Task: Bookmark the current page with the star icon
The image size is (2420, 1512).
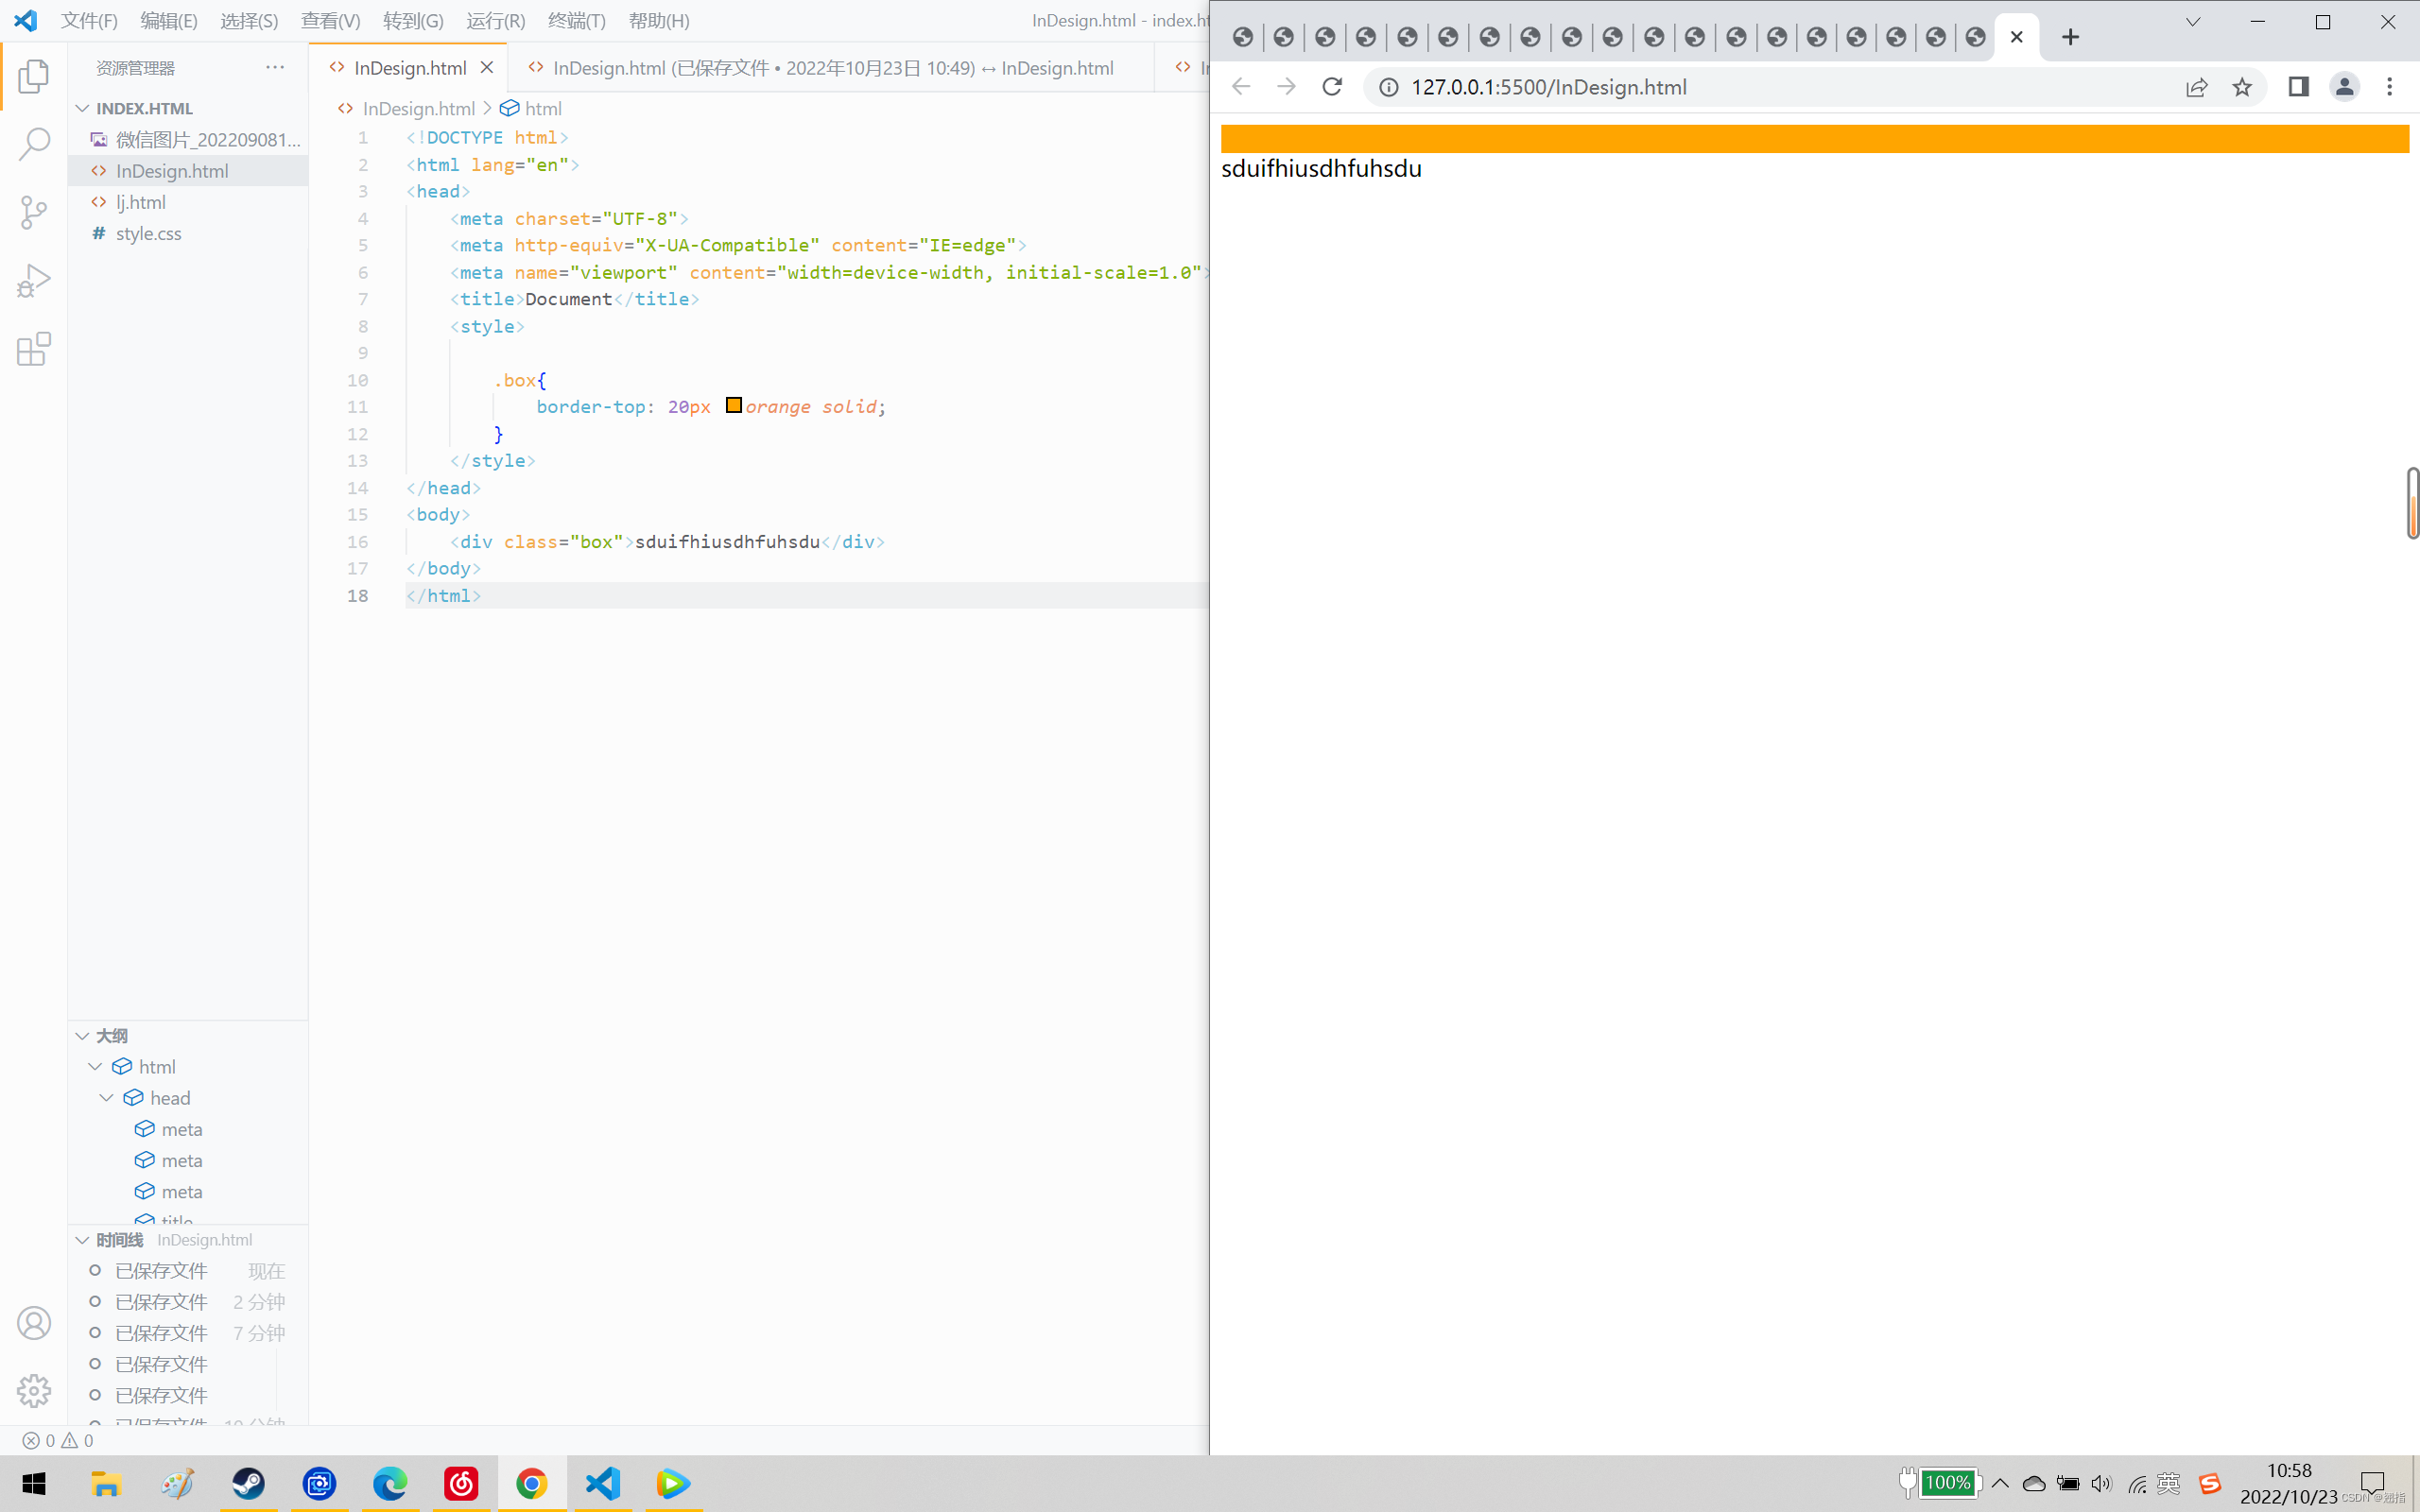Action: [x=2241, y=87]
